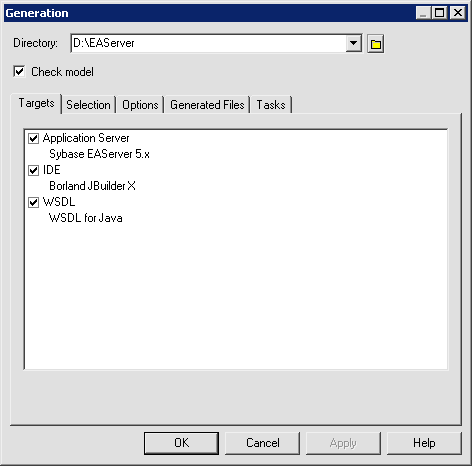Image resolution: width=472 pixels, height=466 pixels.
Task: Select the Targets tab
Action: tap(36, 103)
